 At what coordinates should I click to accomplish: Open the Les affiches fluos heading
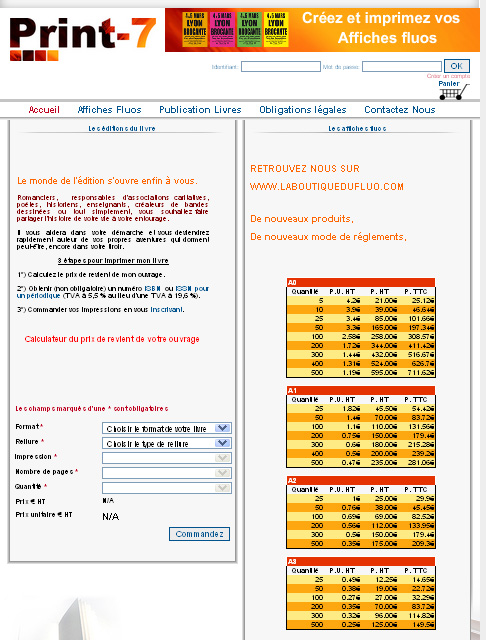pyautogui.click(x=357, y=129)
